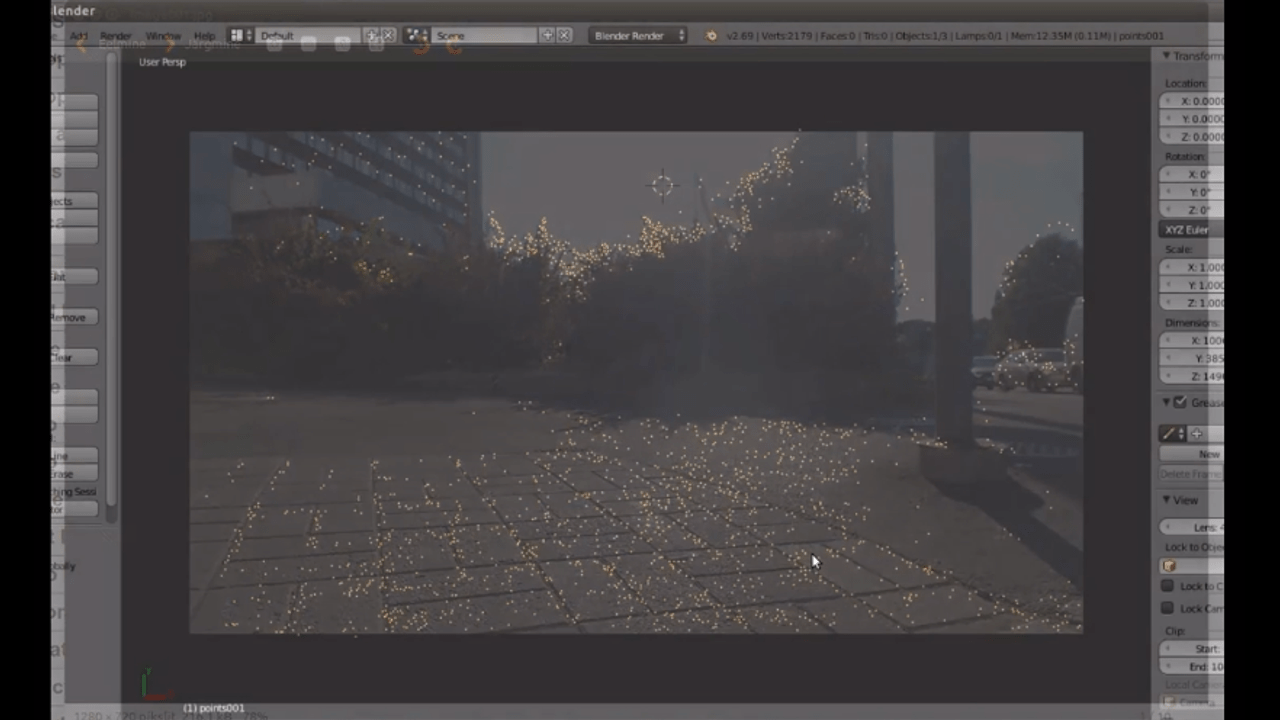Toggle the Grease Pencil checkbox
Image resolution: width=1280 pixels, height=720 pixels.
(x=1181, y=402)
